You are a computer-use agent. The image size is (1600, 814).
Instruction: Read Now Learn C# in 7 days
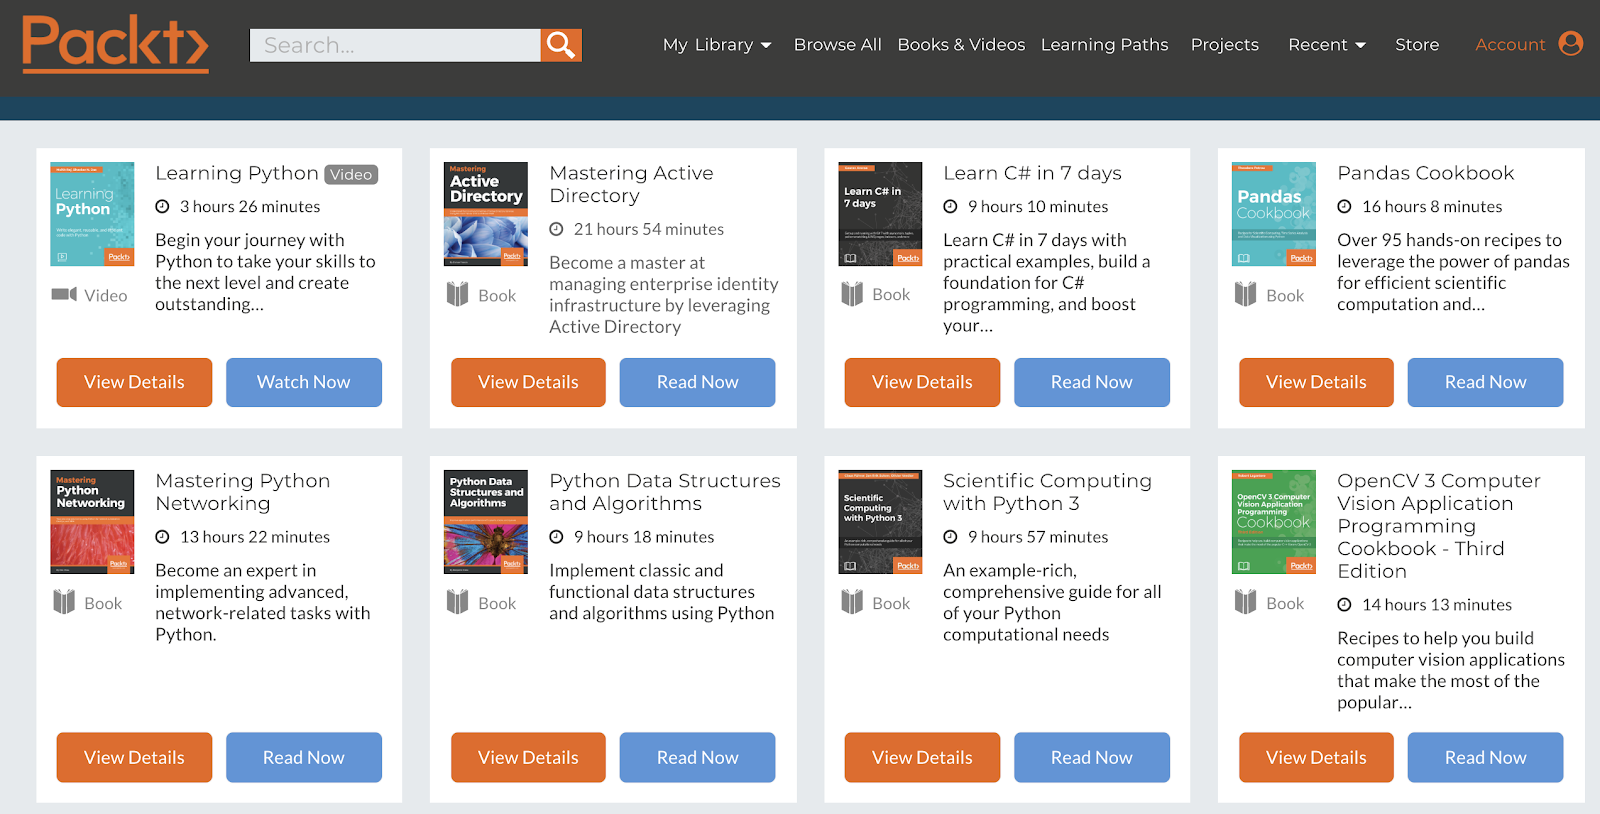click(1092, 382)
